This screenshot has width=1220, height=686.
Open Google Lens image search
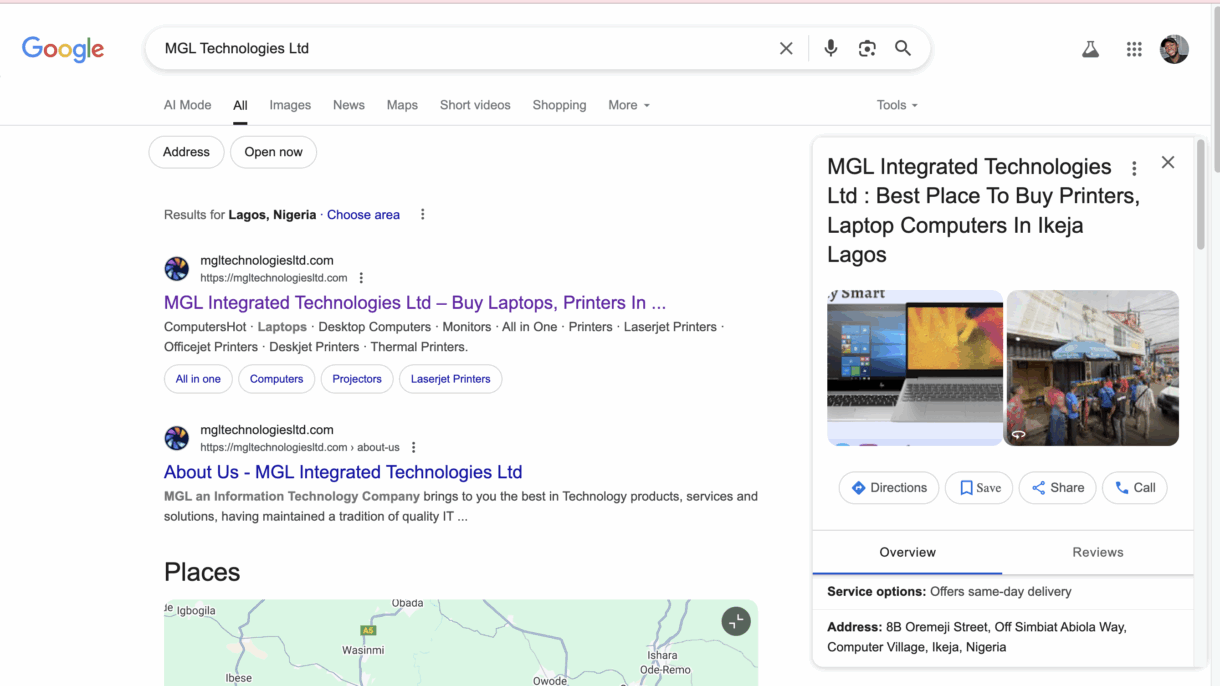[867, 48]
